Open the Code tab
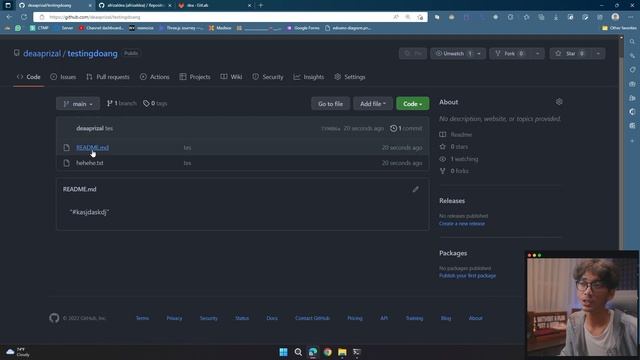Screen dimensions: 640x360 coord(29,77)
